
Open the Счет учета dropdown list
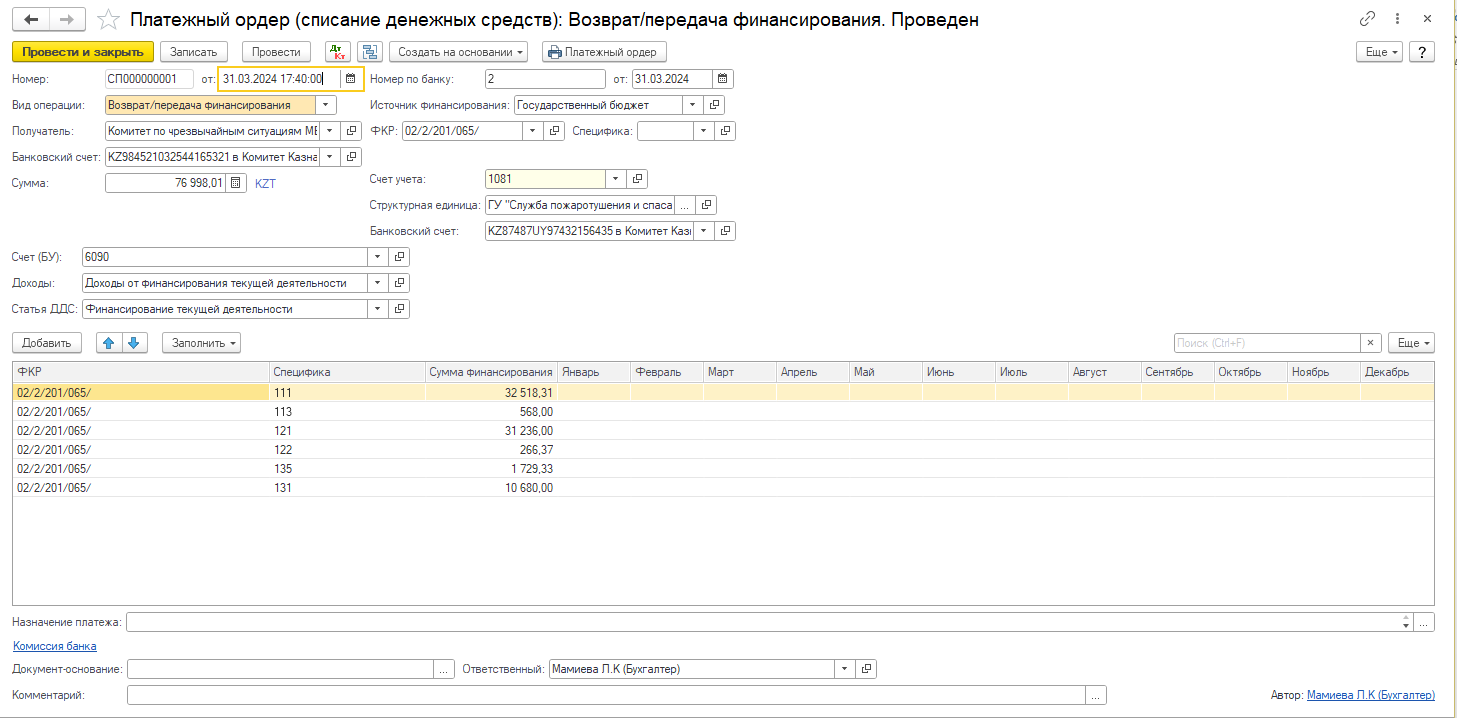point(616,179)
